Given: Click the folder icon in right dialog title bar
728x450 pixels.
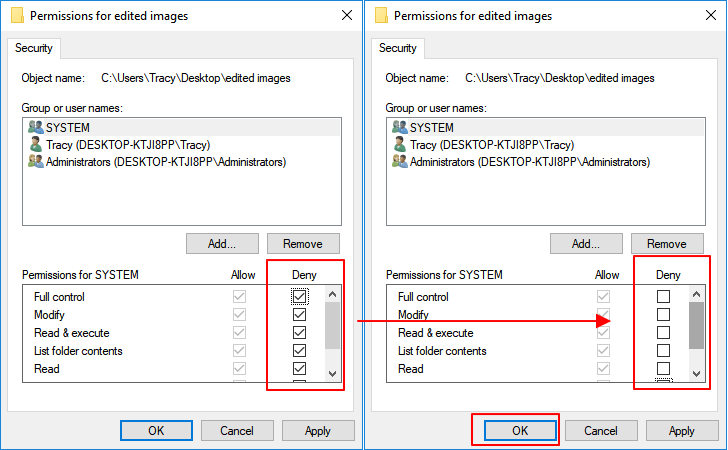Looking at the screenshot, I should coord(380,16).
